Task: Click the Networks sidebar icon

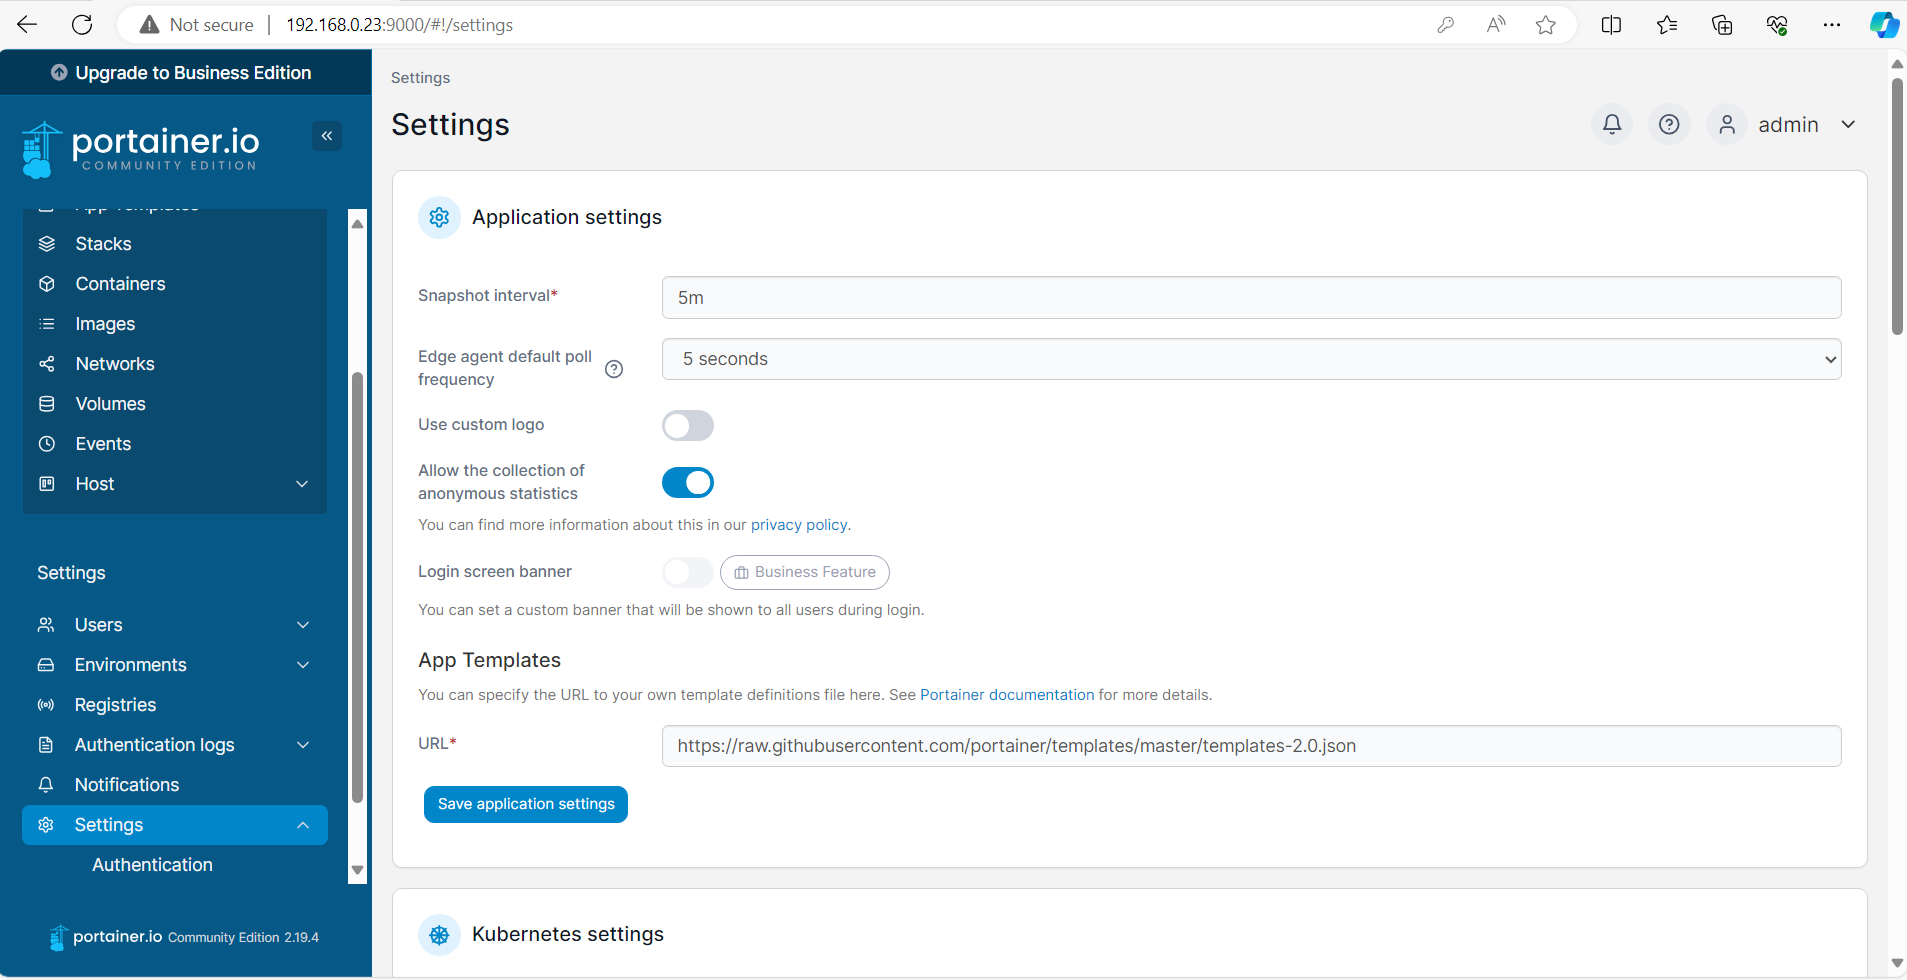Action: coord(46,363)
